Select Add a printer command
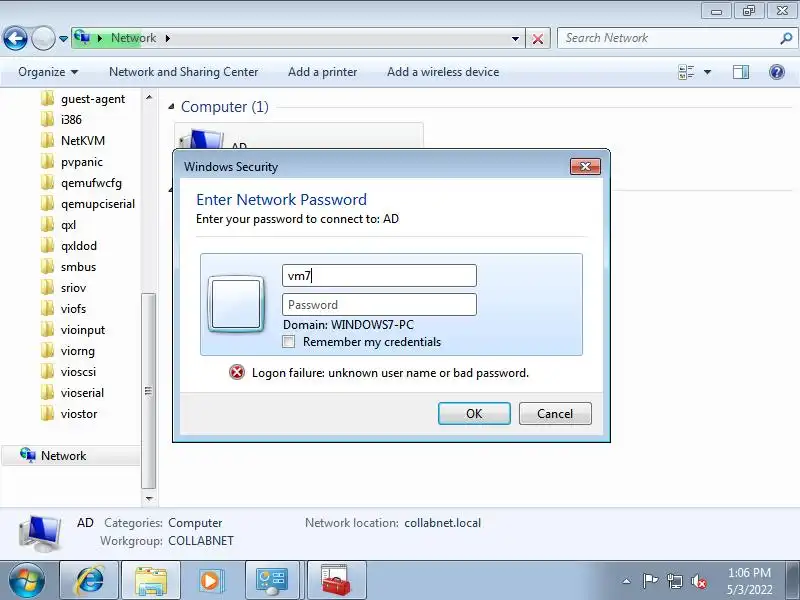Screen dimensions: 800x600 (x=322, y=72)
